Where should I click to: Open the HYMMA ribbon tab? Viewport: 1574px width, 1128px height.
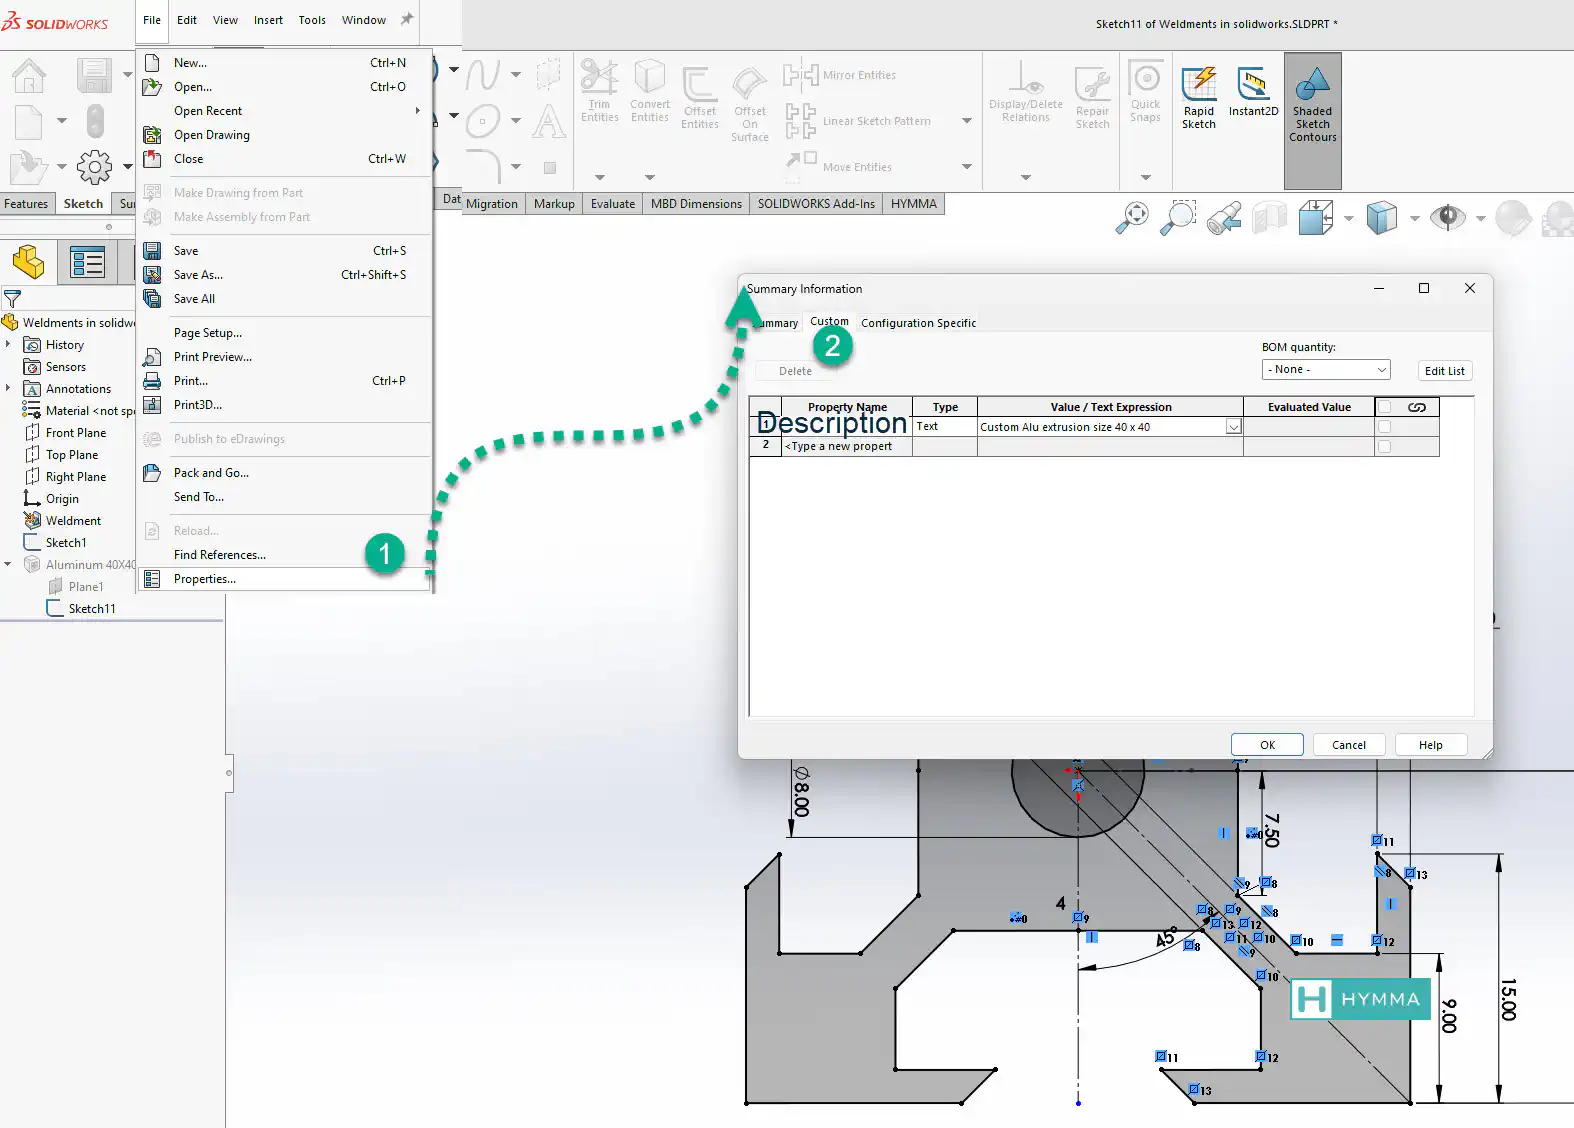coord(913,204)
